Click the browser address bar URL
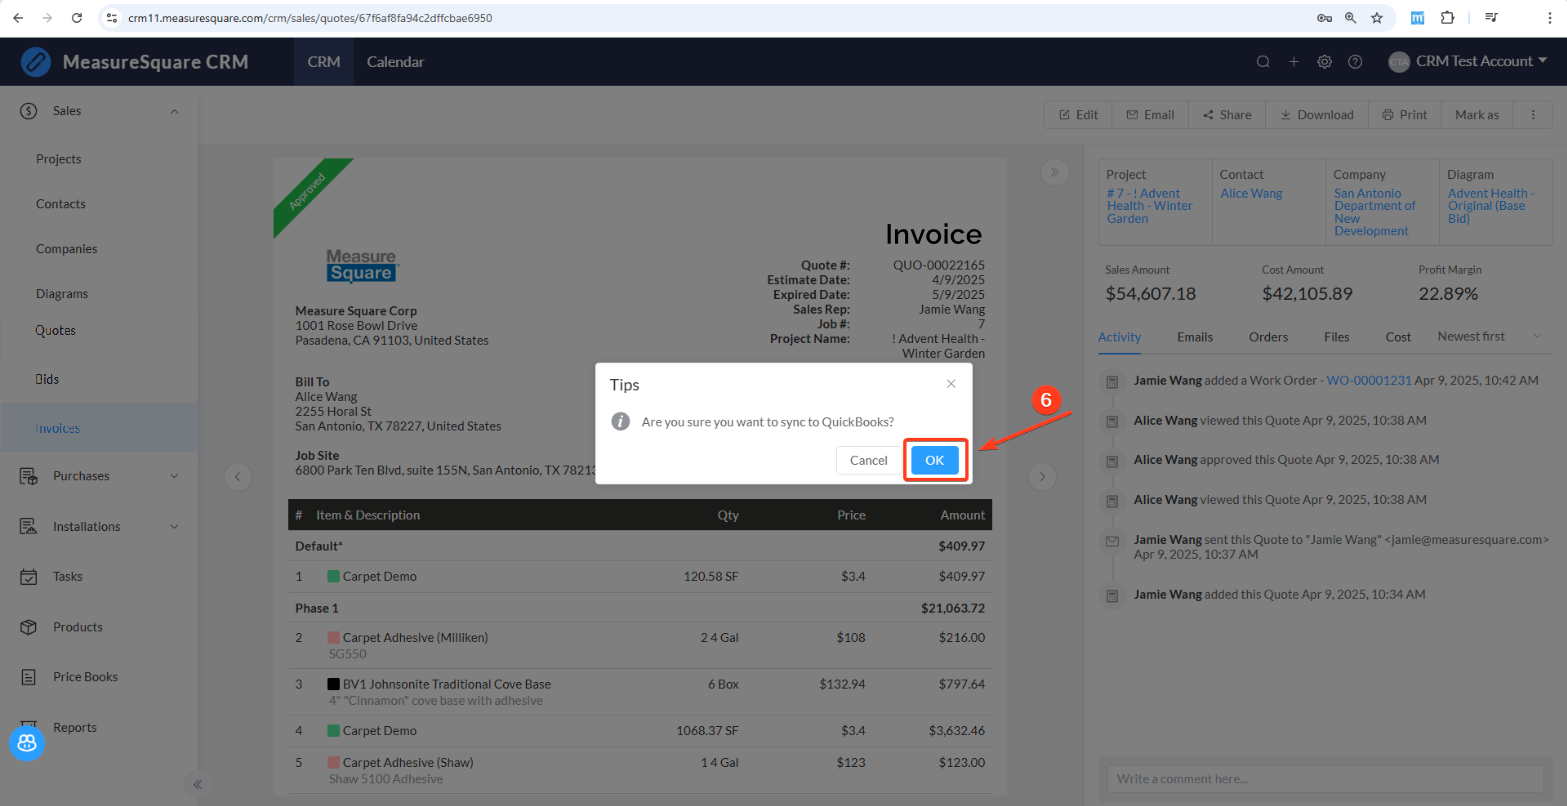Image resolution: width=1567 pixels, height=806 pixels. 310,18
